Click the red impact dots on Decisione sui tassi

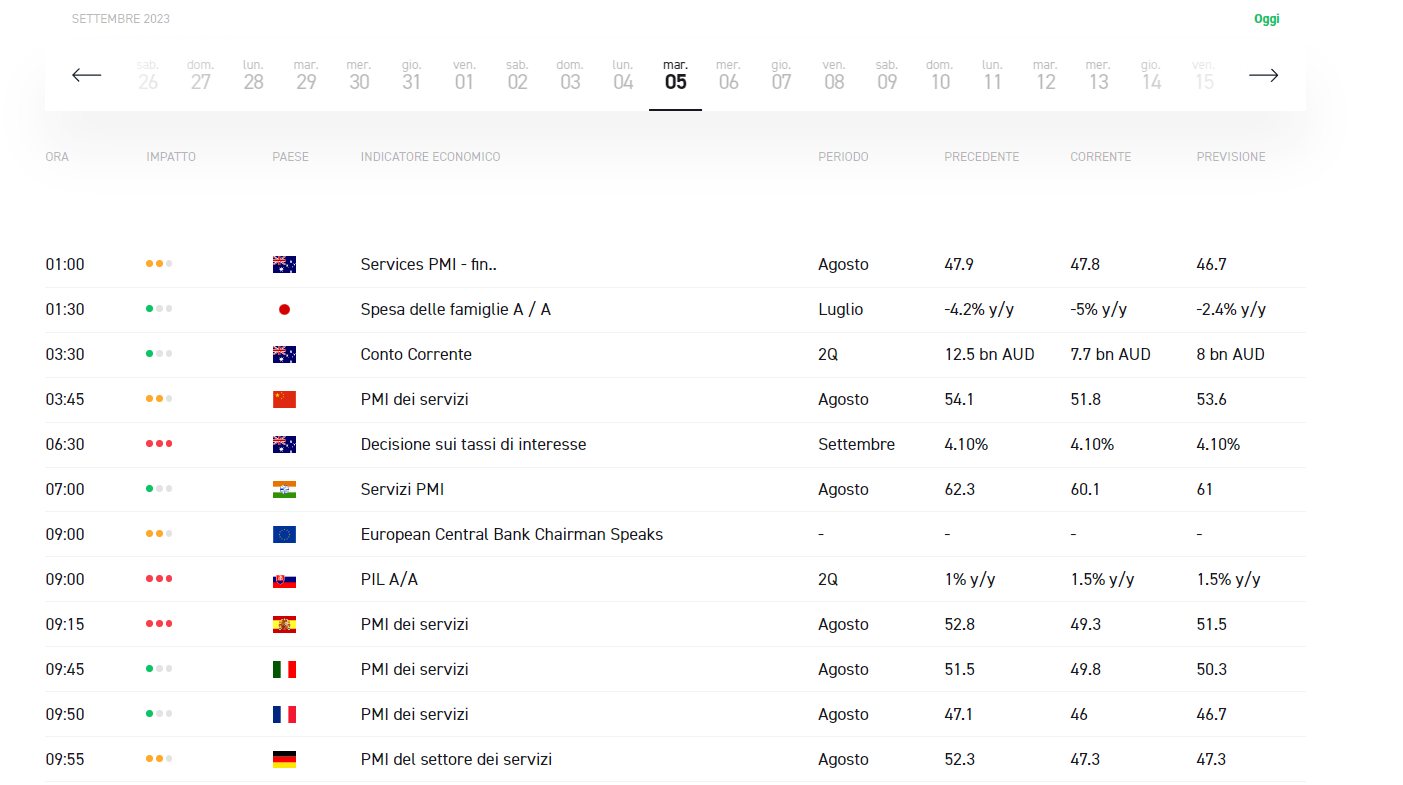point(158,444)
